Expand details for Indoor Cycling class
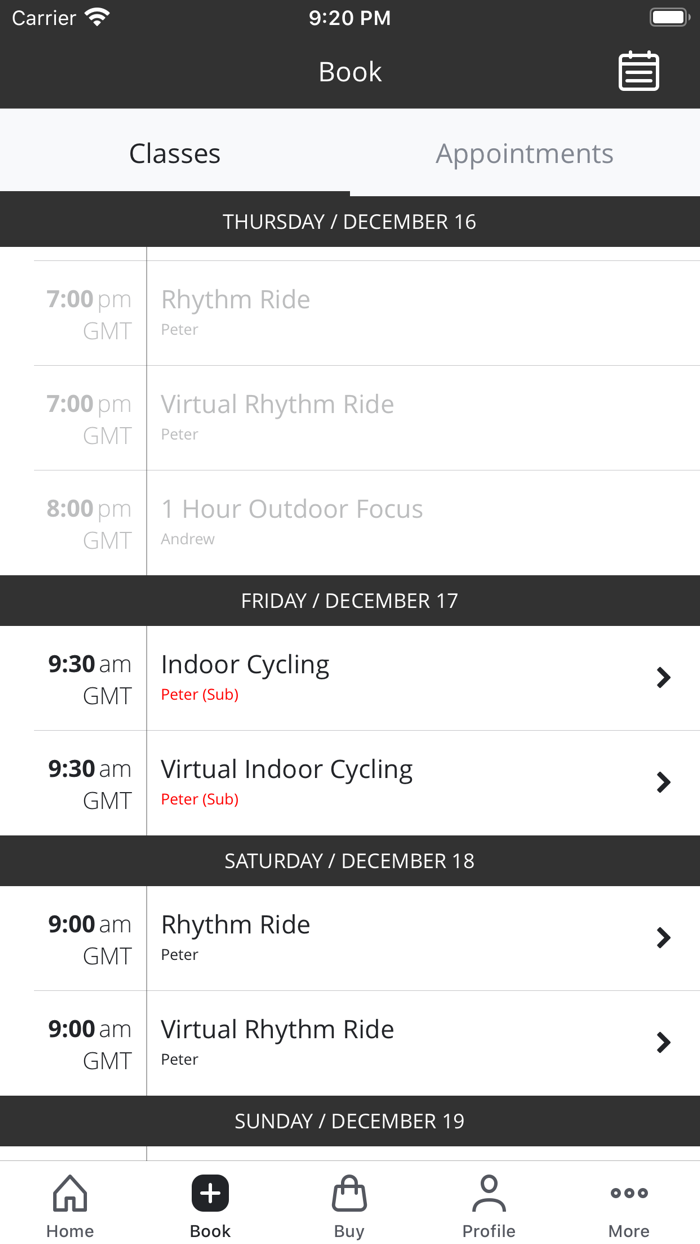Screen dimensions: 700x1244 [664, 677]
